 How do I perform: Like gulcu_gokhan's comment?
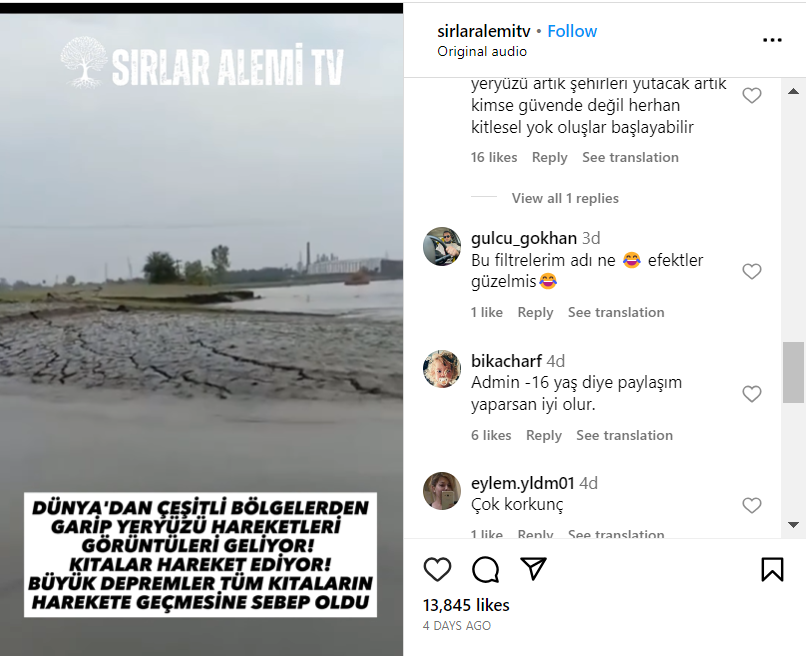tap(752, 271)
